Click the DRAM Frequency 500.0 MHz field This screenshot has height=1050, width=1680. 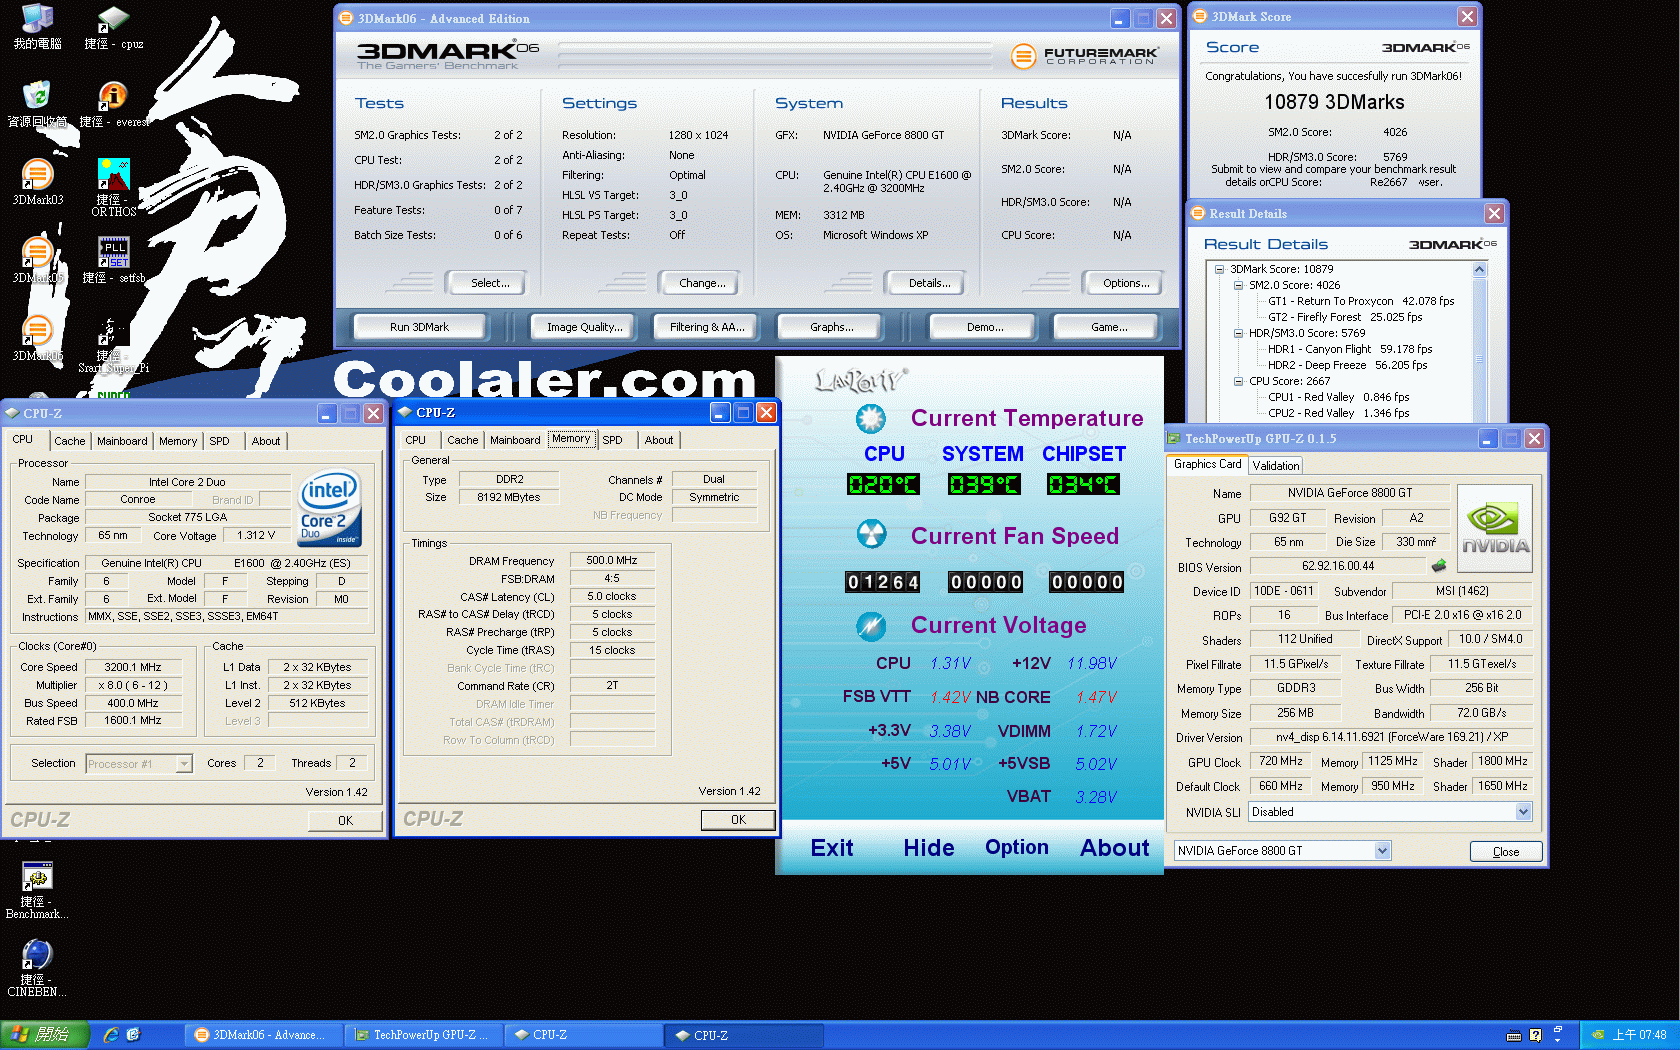tap(611, 560)
